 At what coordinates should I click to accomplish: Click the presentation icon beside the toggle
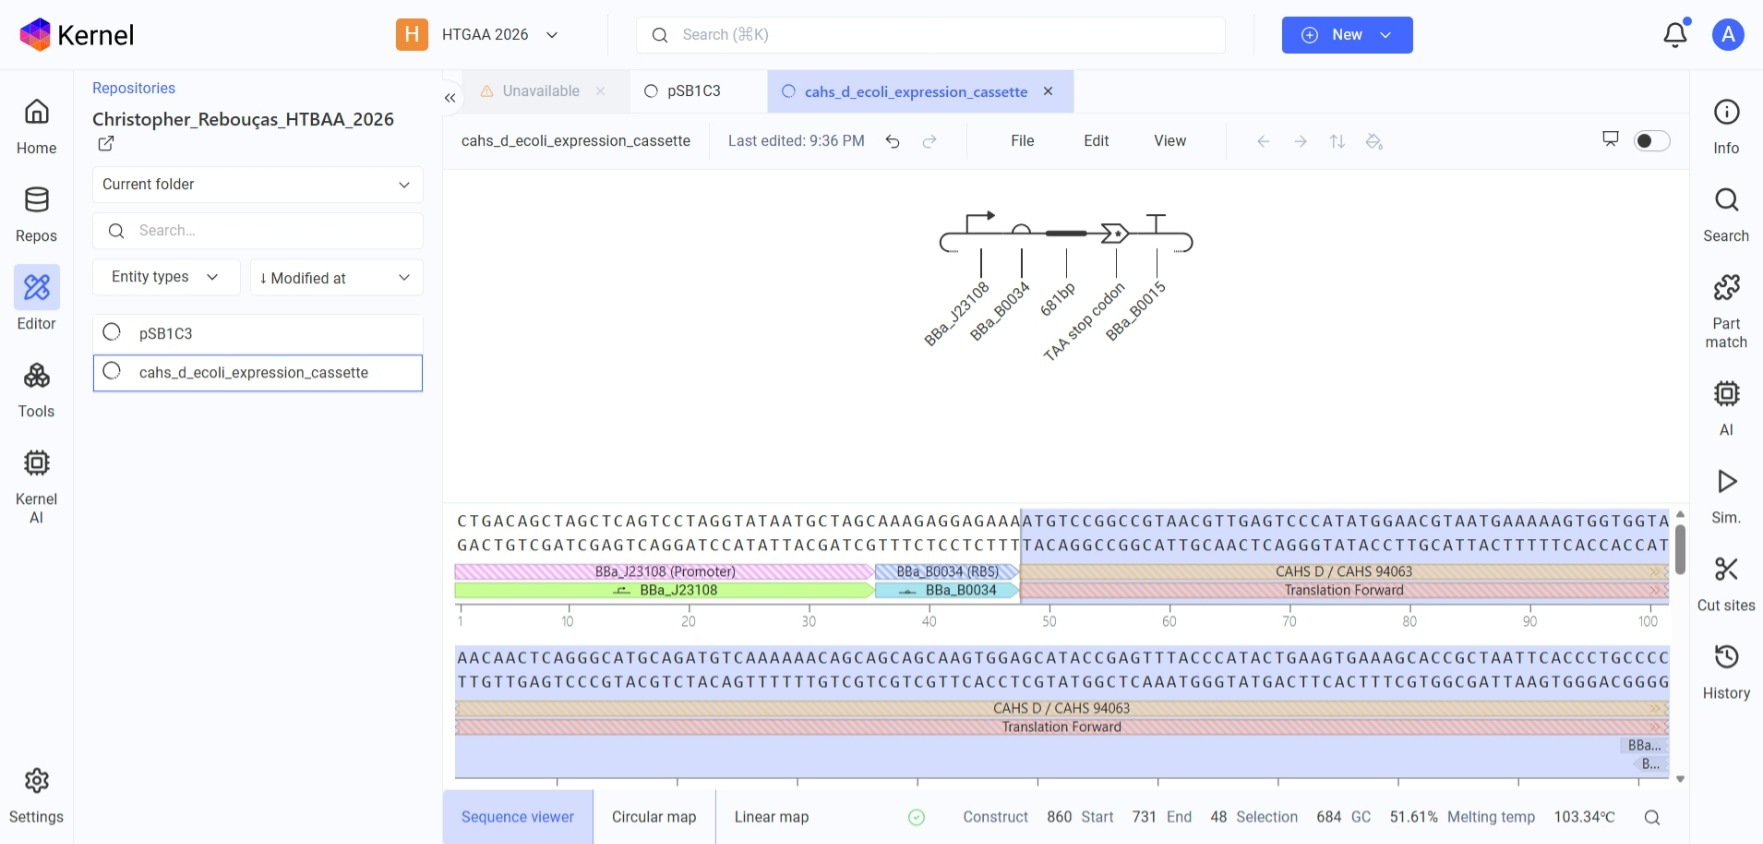1610,139
